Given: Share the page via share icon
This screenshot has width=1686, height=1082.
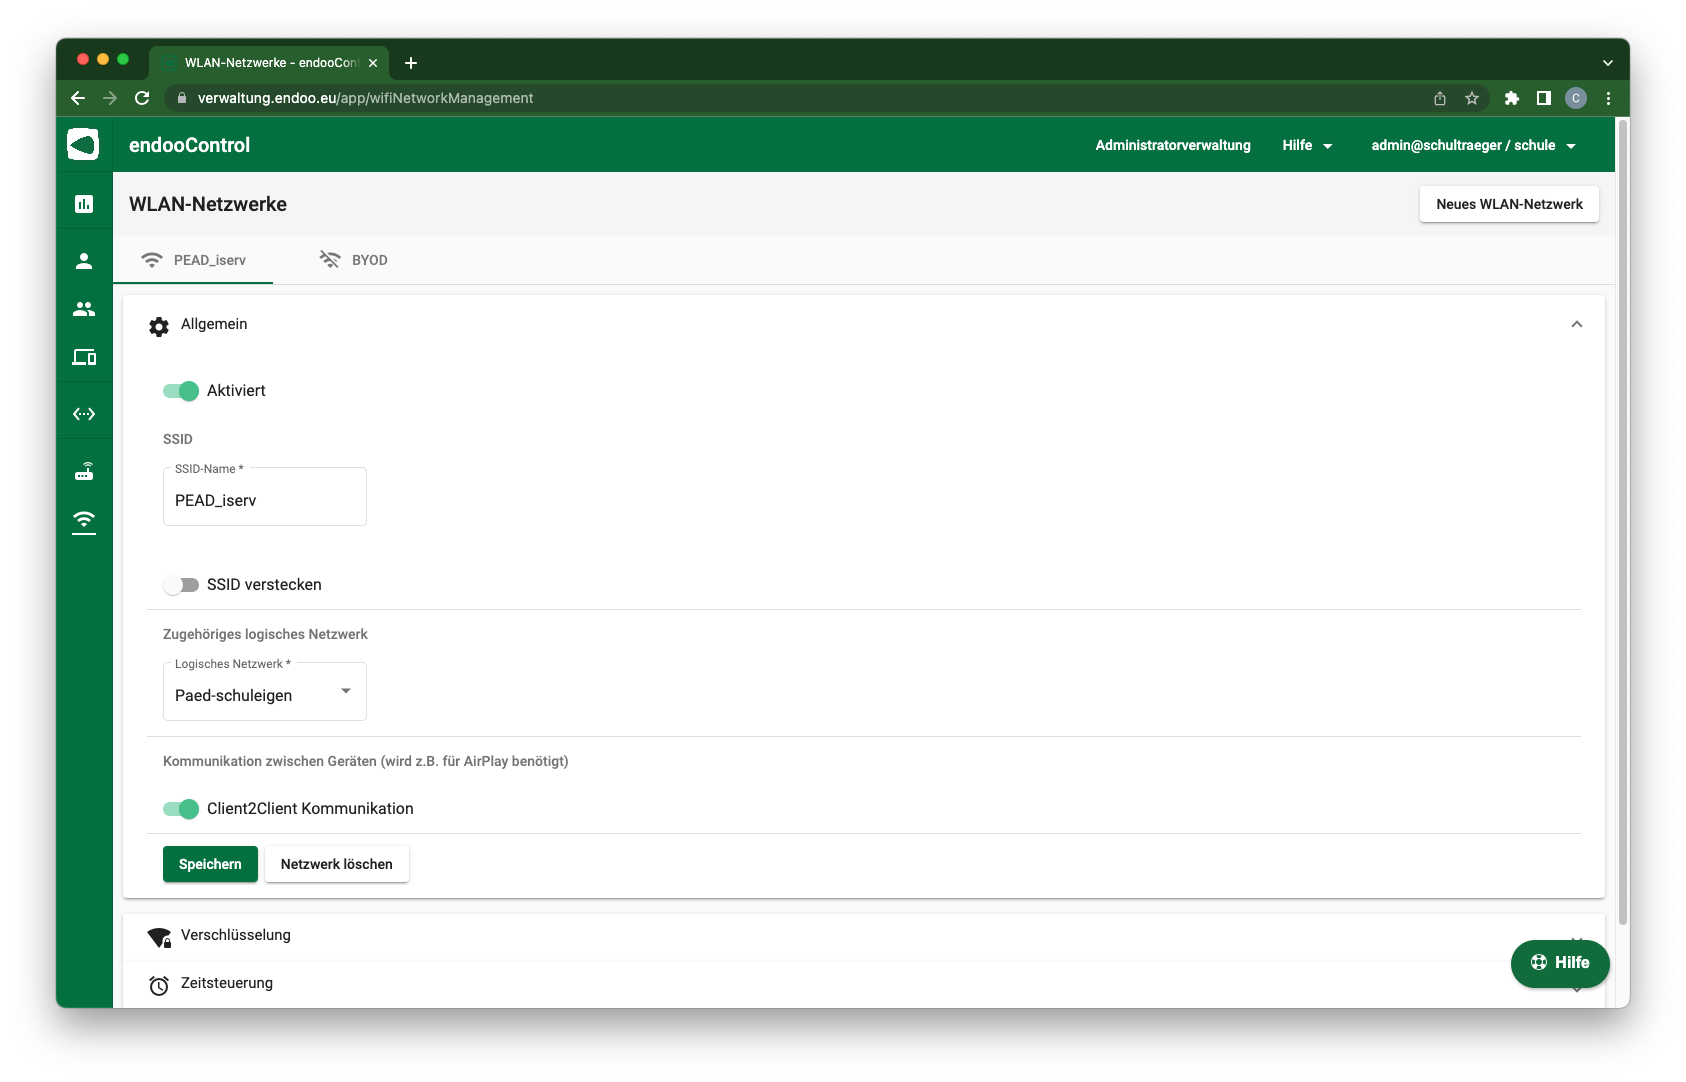Looking at the screenshot, I should tap(1440, 98).
